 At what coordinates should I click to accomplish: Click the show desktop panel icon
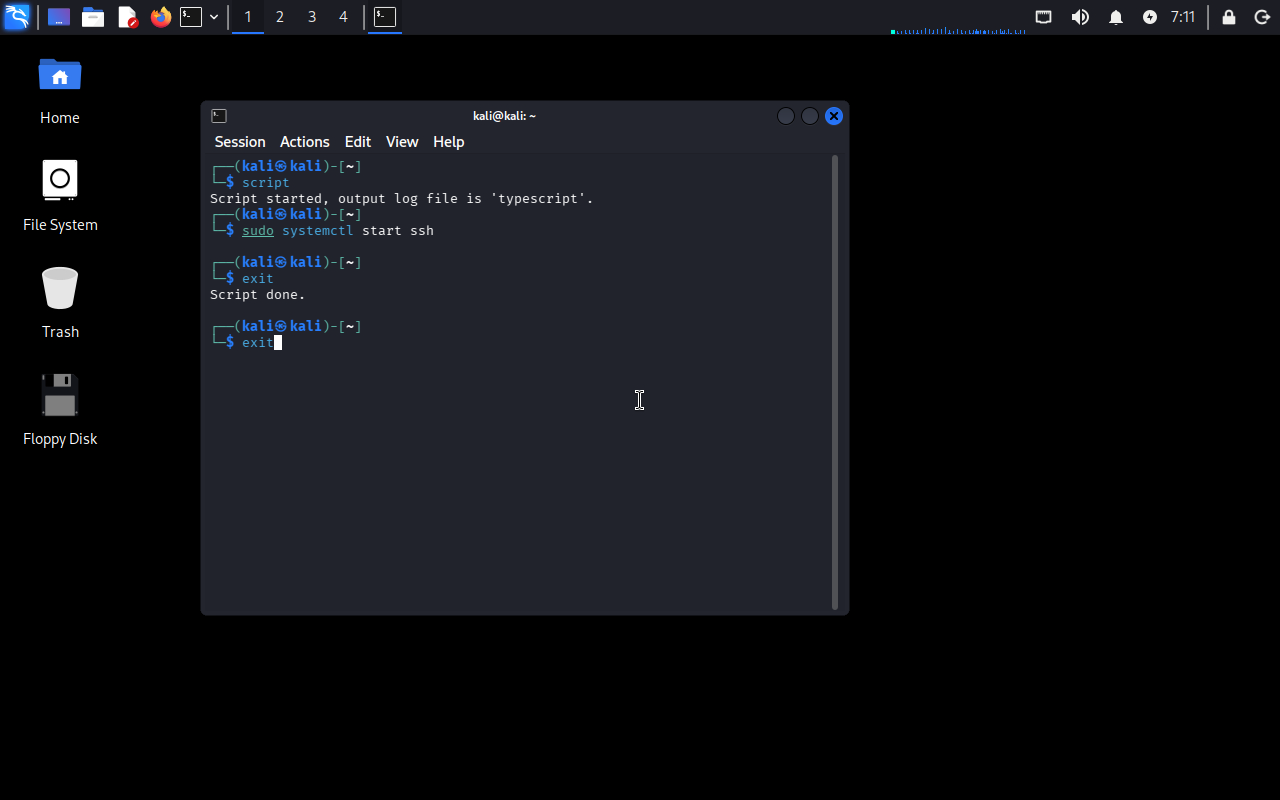point(59,17)
